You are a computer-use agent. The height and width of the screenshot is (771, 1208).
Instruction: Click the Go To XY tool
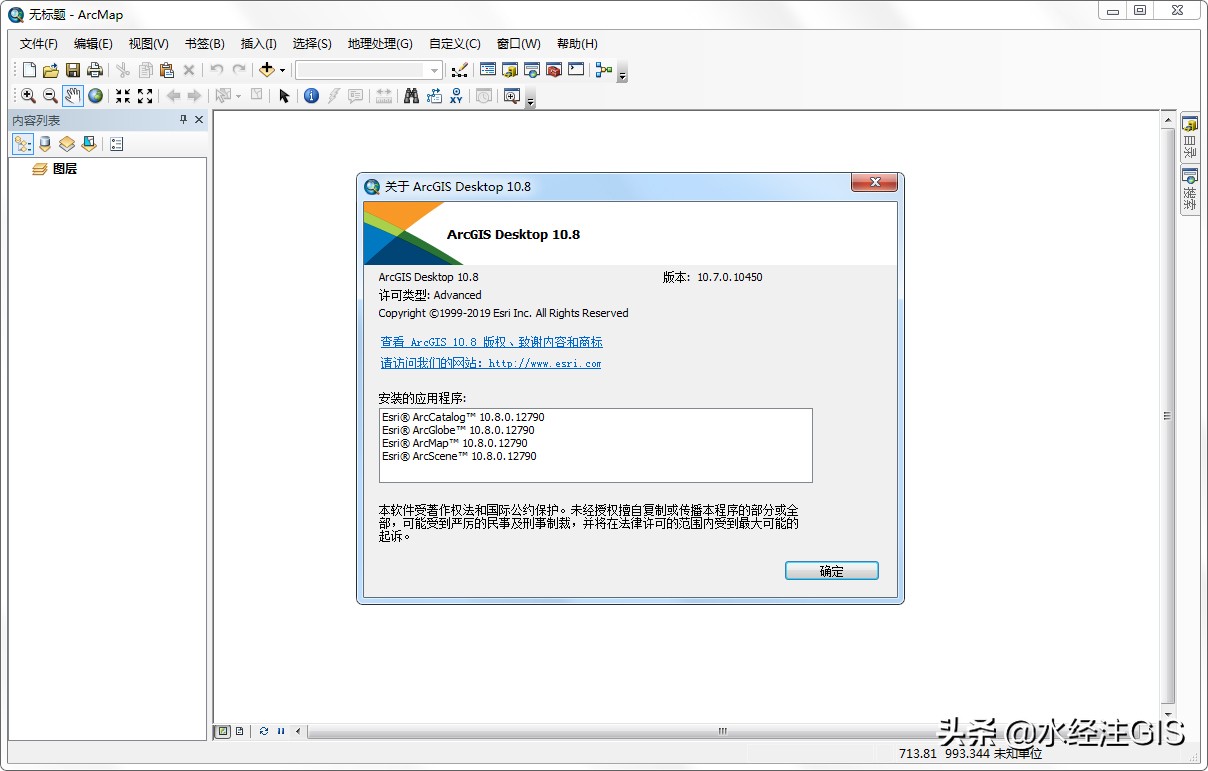pyautogui.click(x=456, y=96)
